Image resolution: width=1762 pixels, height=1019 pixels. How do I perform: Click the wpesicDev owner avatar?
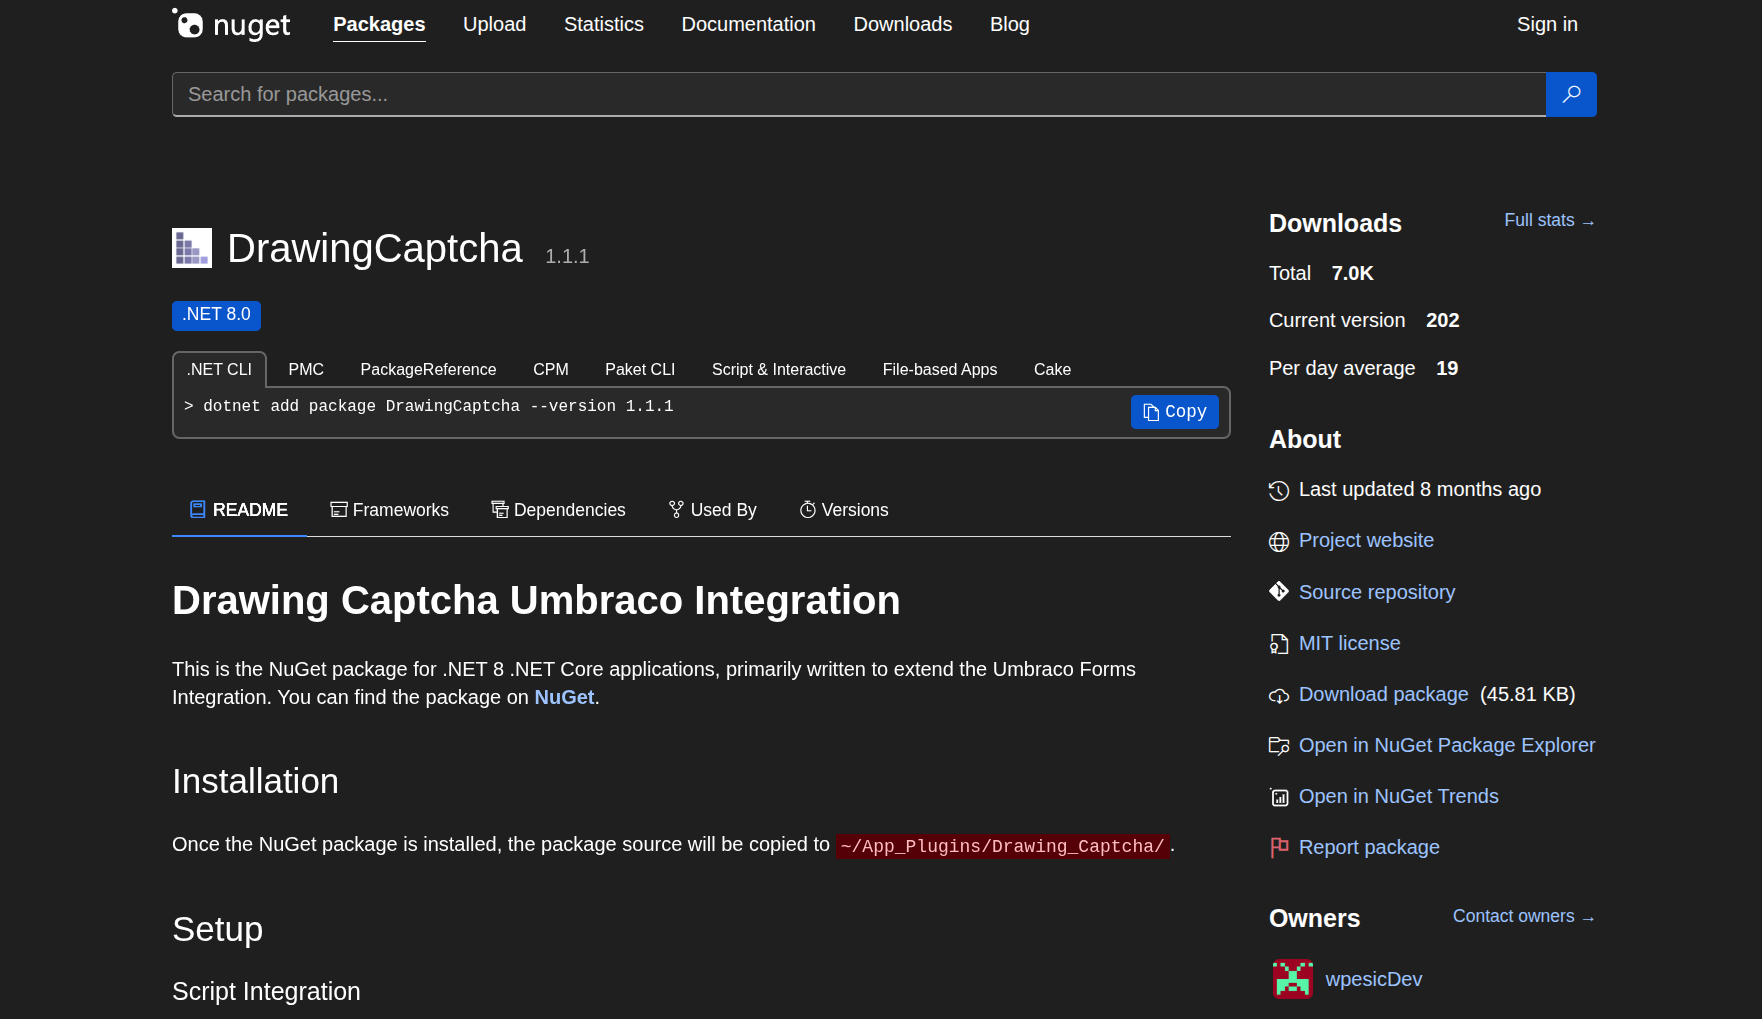(1293, 979)
